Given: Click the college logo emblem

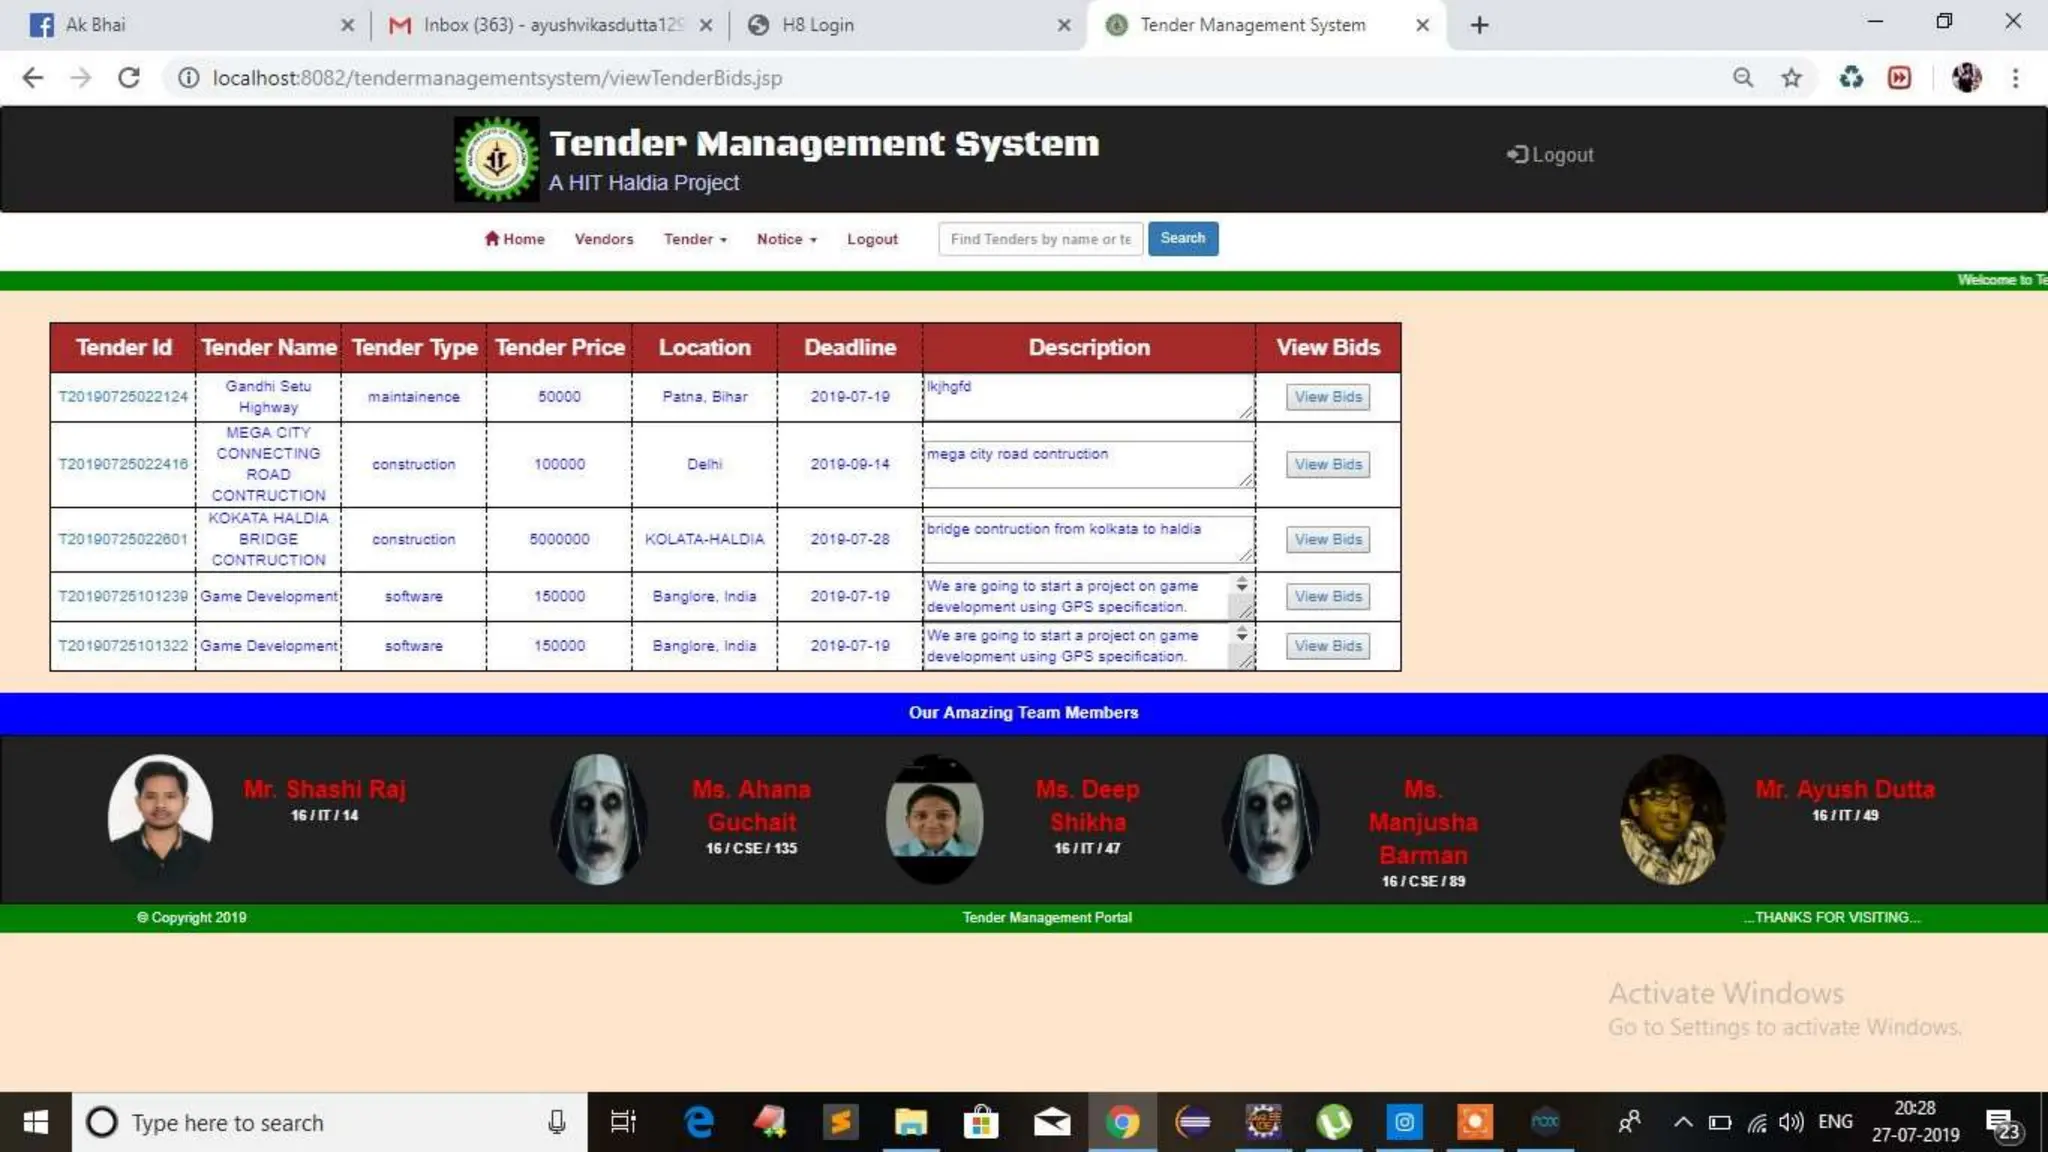Looking at the screenshot, I should [496, 159].
